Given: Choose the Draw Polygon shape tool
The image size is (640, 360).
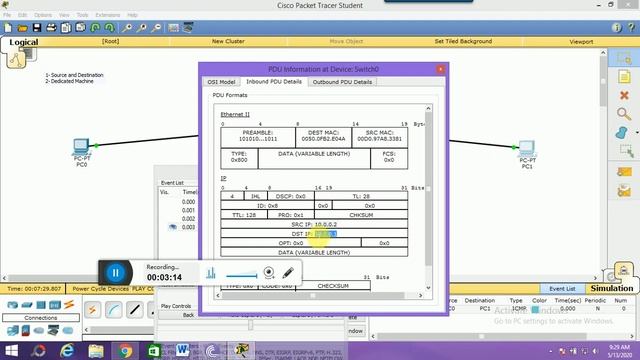Looking at the screenshot, I should pos(621,133).
